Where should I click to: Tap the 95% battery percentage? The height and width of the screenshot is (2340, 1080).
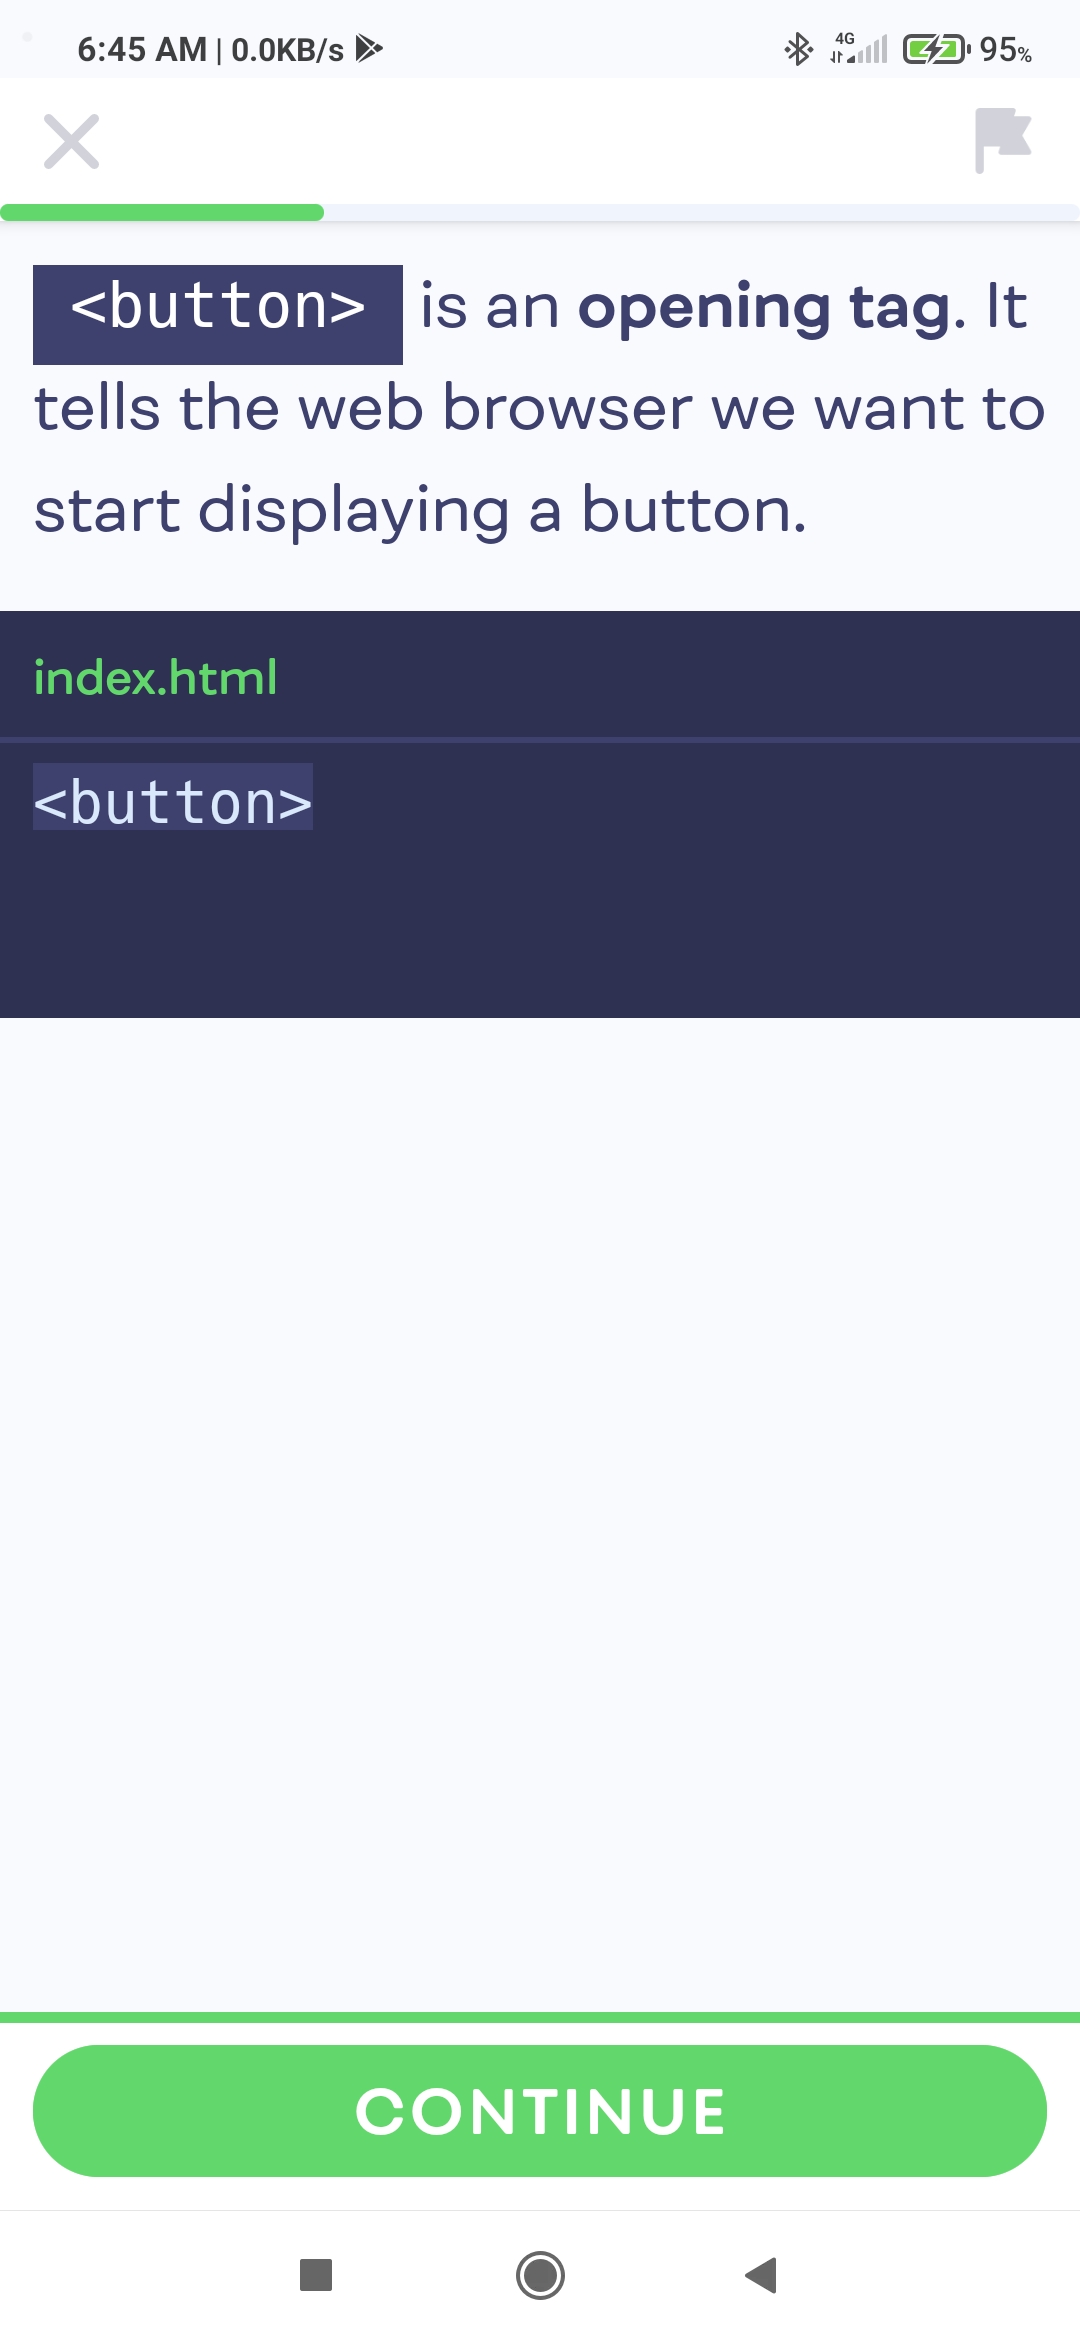1005,49
